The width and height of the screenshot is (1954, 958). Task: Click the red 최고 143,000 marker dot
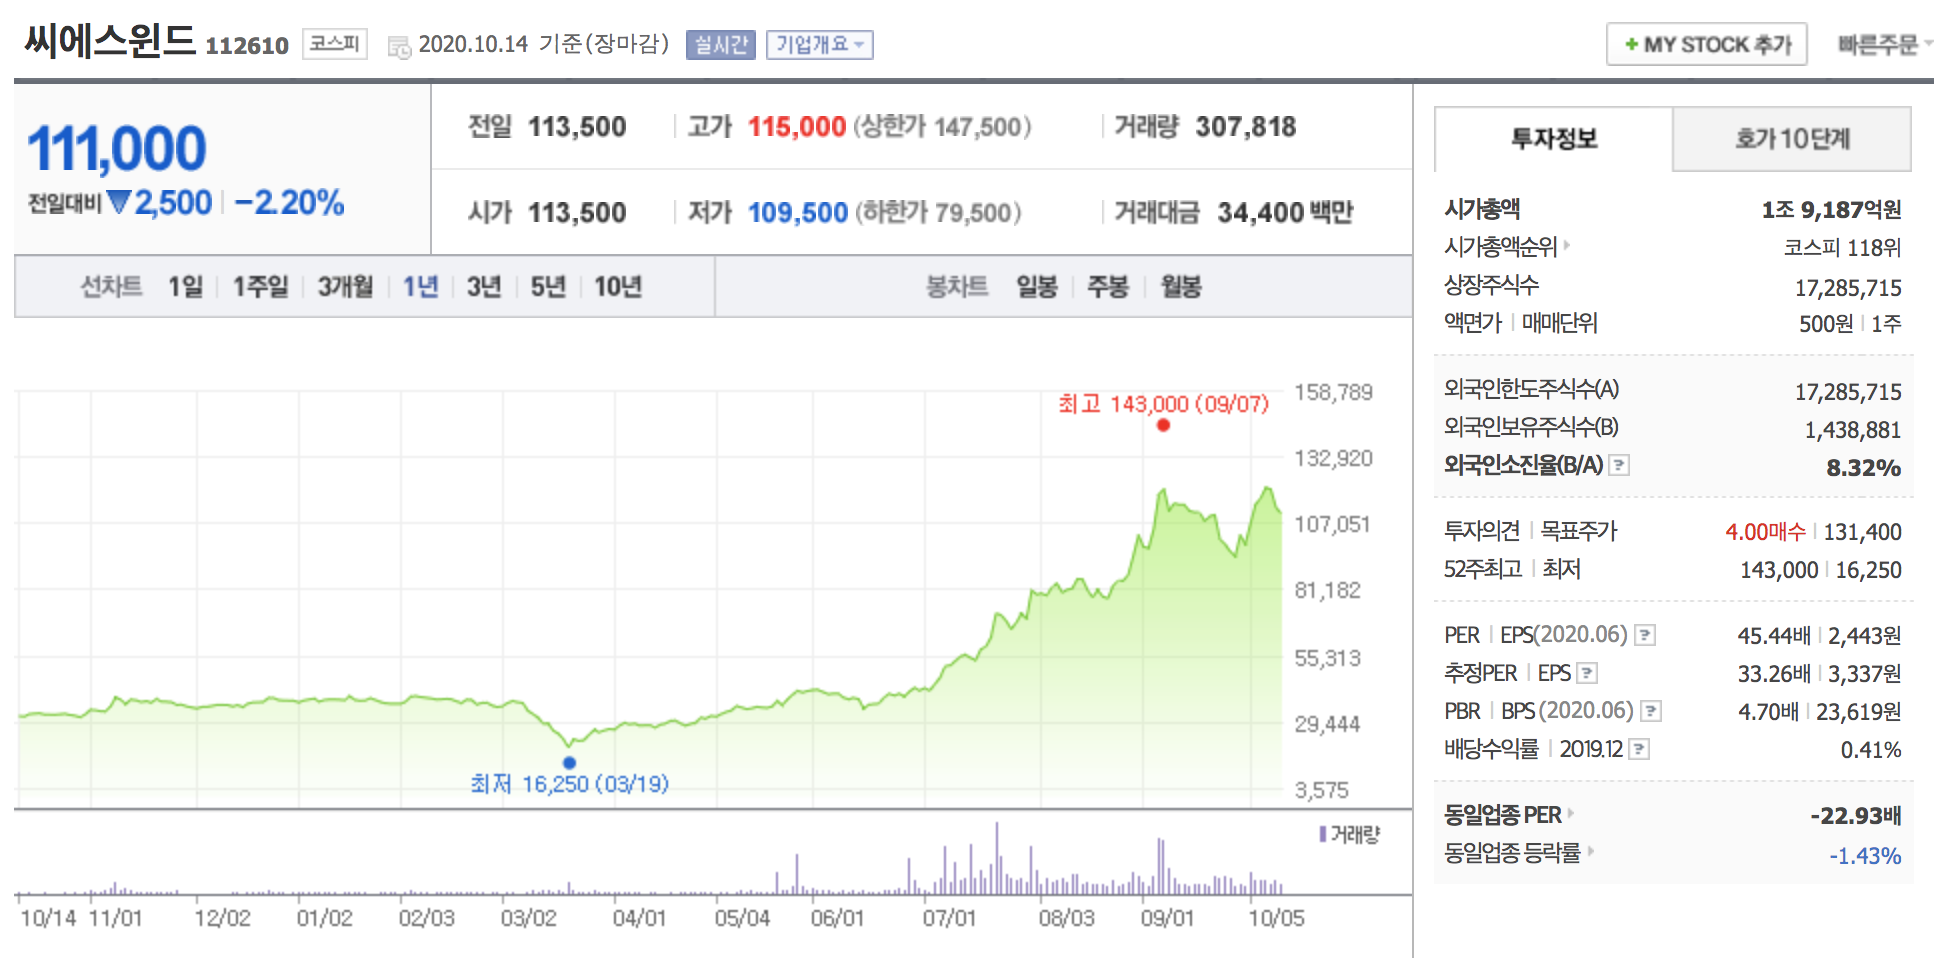coord(1162,425)
